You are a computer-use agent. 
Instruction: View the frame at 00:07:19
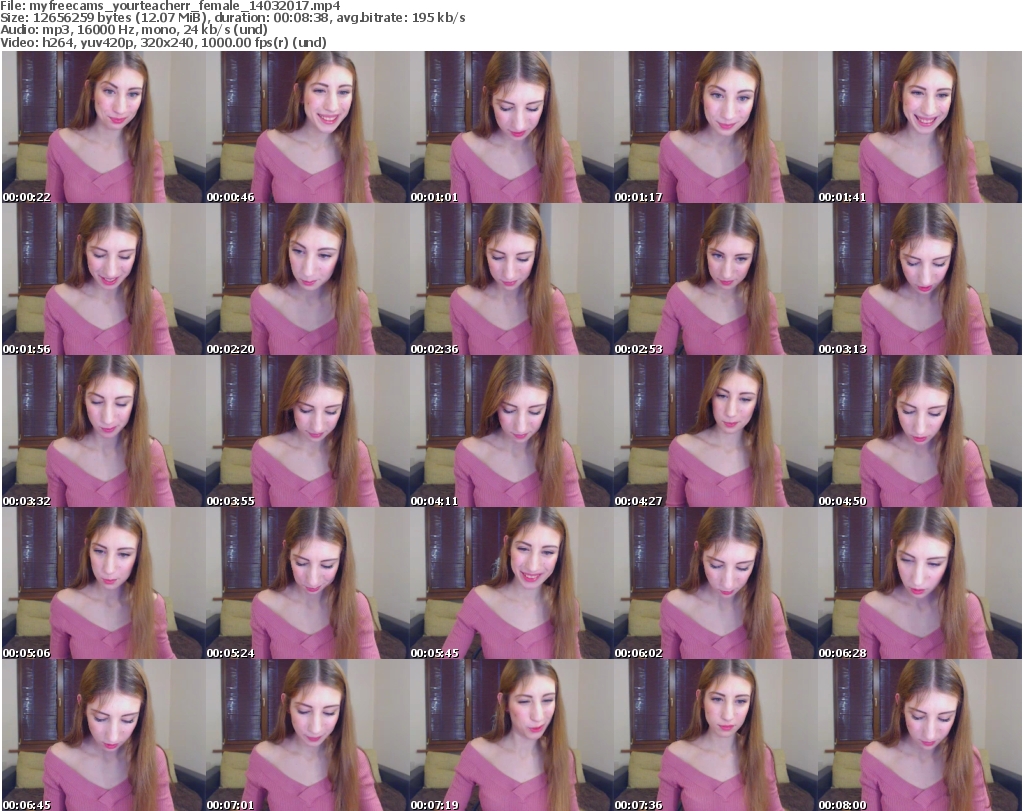tap(512, 735)
